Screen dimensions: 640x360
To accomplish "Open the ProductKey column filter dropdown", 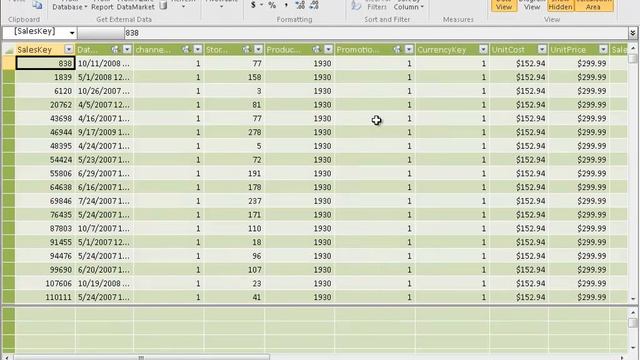I will point(328,49).
